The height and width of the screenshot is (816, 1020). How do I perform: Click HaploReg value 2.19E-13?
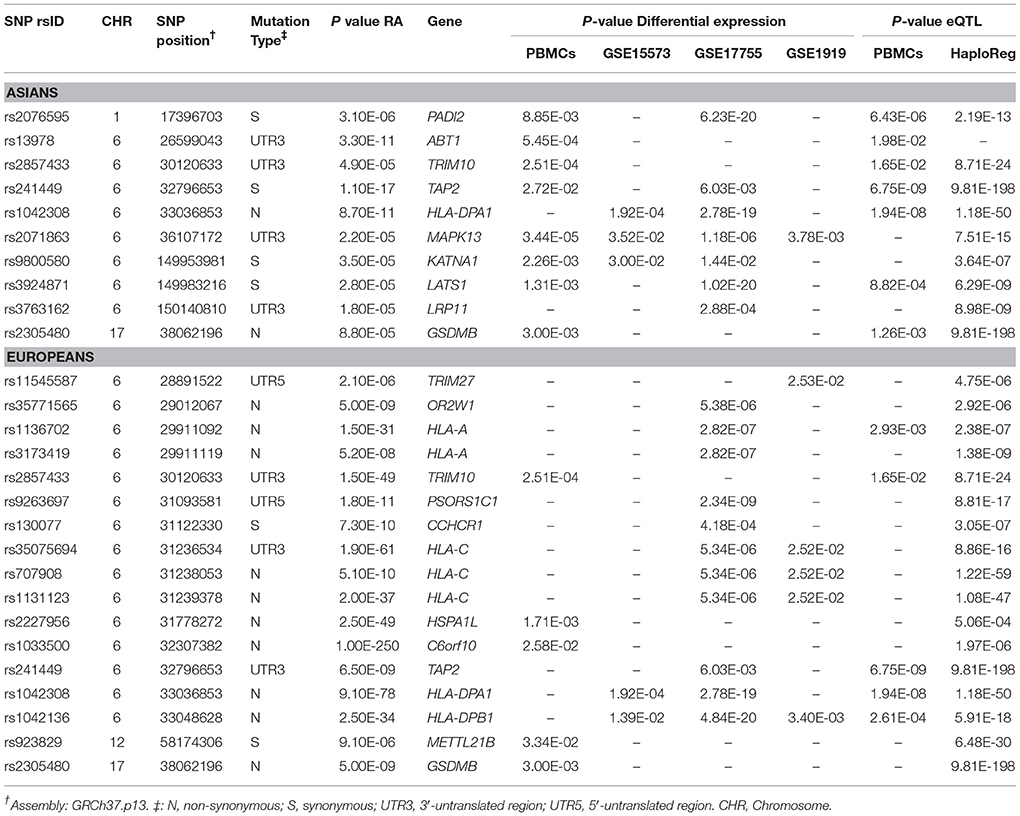tap(983, 116)
